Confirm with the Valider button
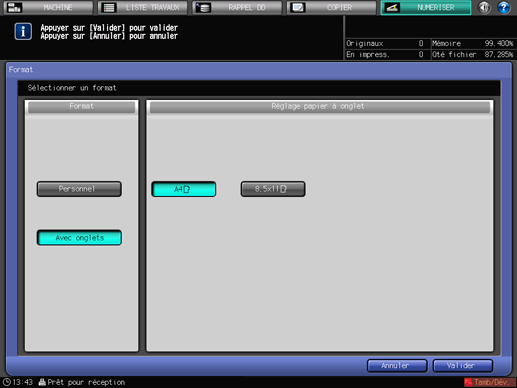This screenshot has width=517, height=388. coord(463,366)
